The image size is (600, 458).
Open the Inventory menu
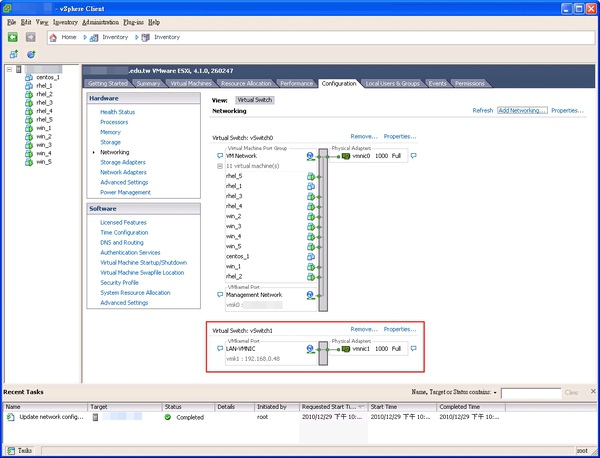click(65, 22)
